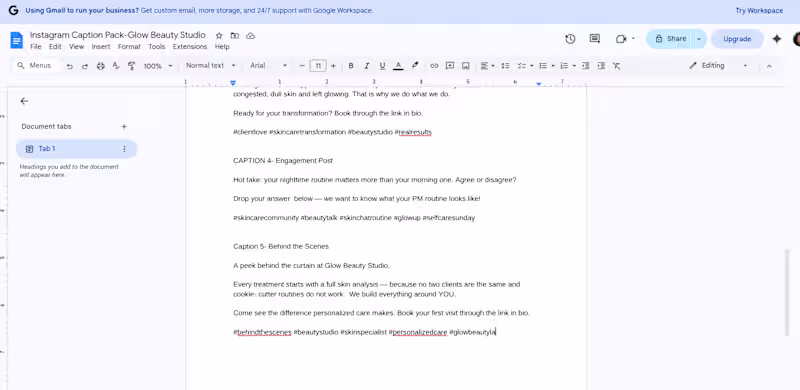Increase the paragraph indent
The height and width of the screenshot is (390, 800).
pos(601,66)
